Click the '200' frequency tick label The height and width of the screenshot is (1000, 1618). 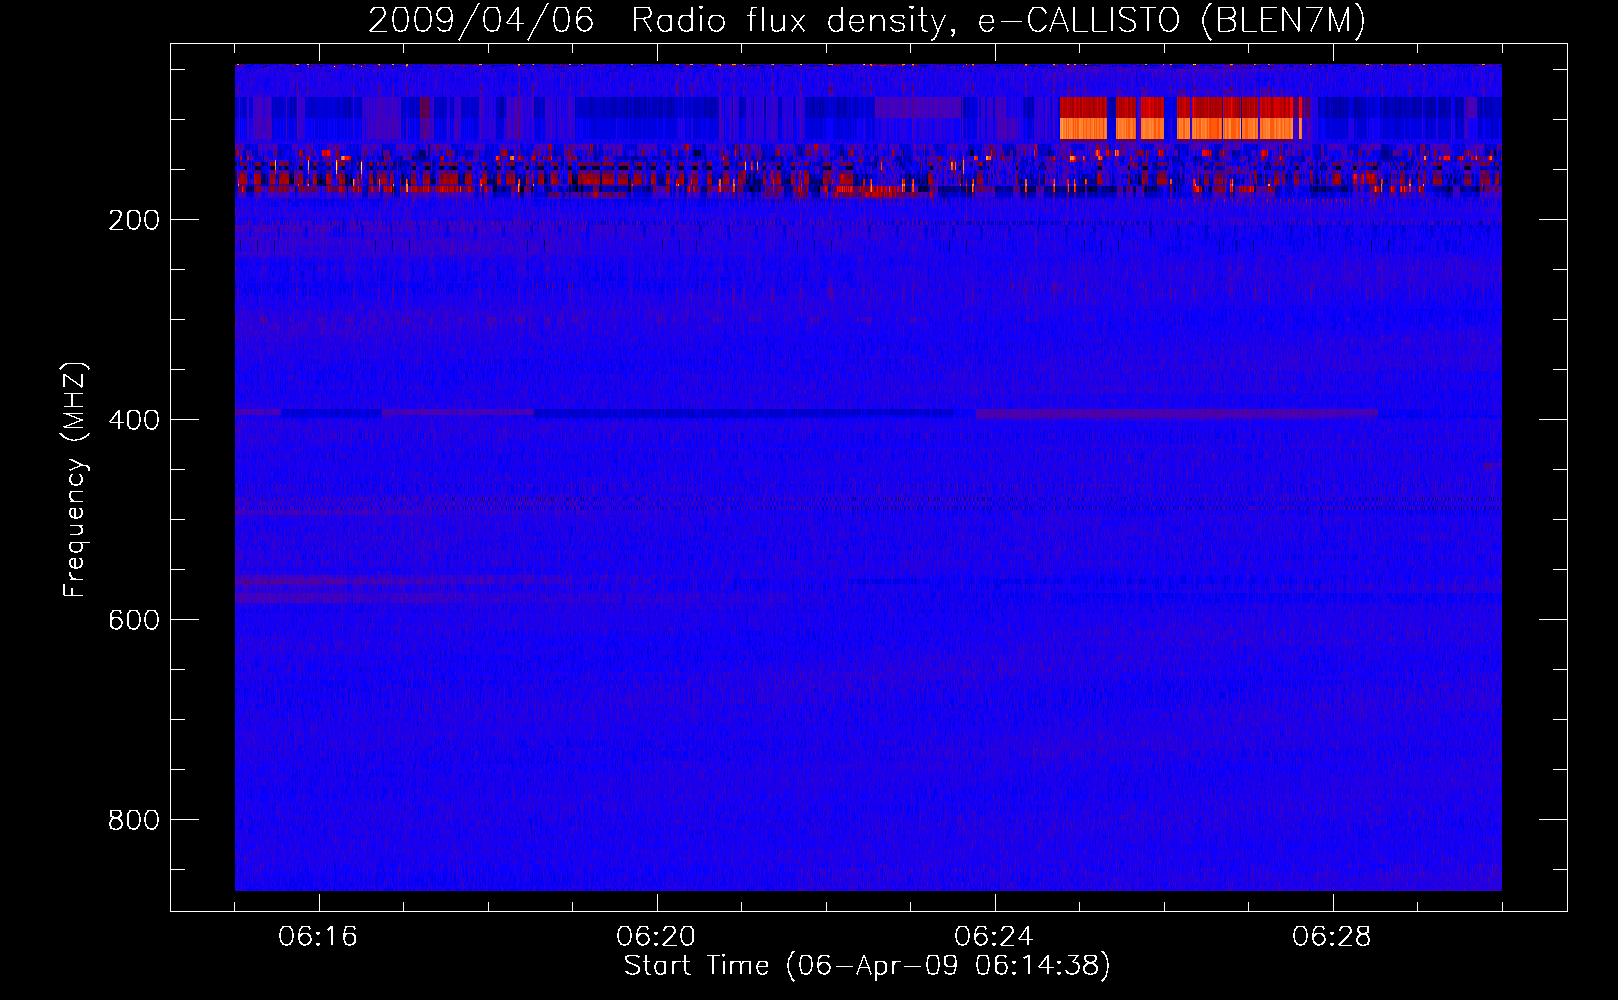click(x=134, y=220)
